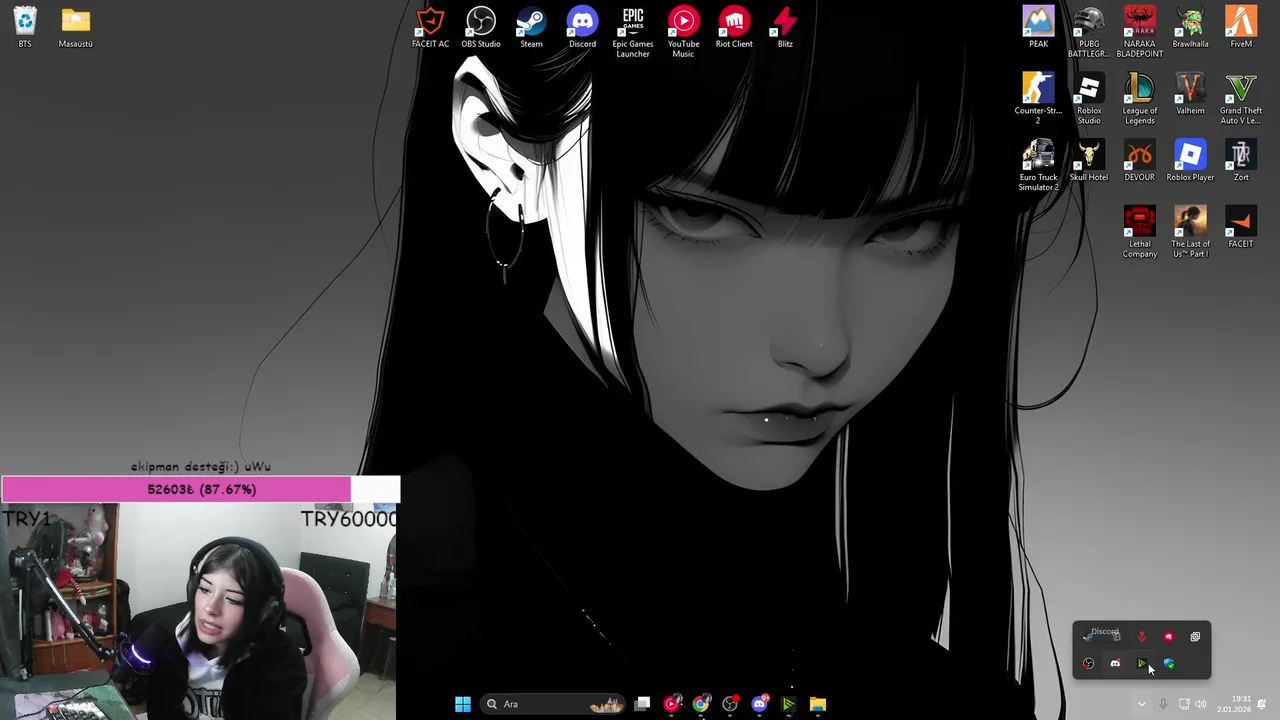
Task: Launch OBS Studio from the desktop
Action: coord(481,27)
